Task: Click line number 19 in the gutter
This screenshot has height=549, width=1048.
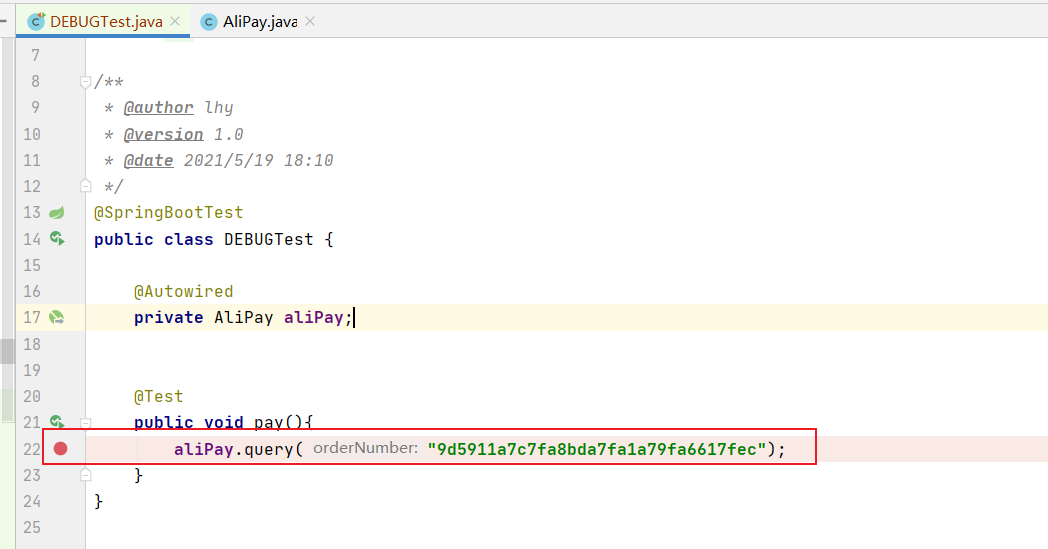Action: pyautogui.click(x=31, y=370)
